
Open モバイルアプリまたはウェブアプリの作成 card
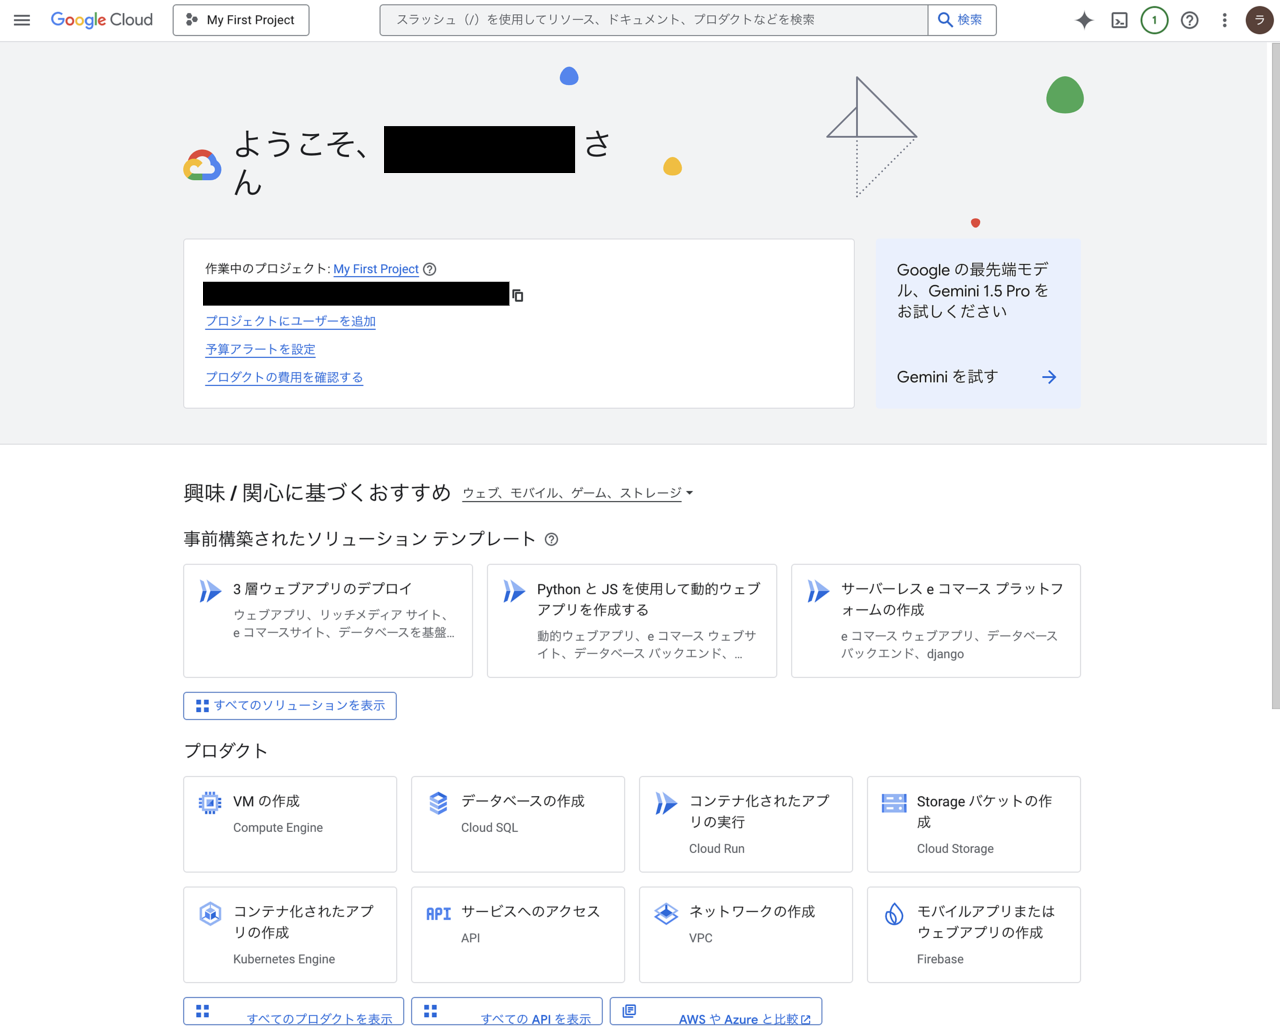(974, 934)
